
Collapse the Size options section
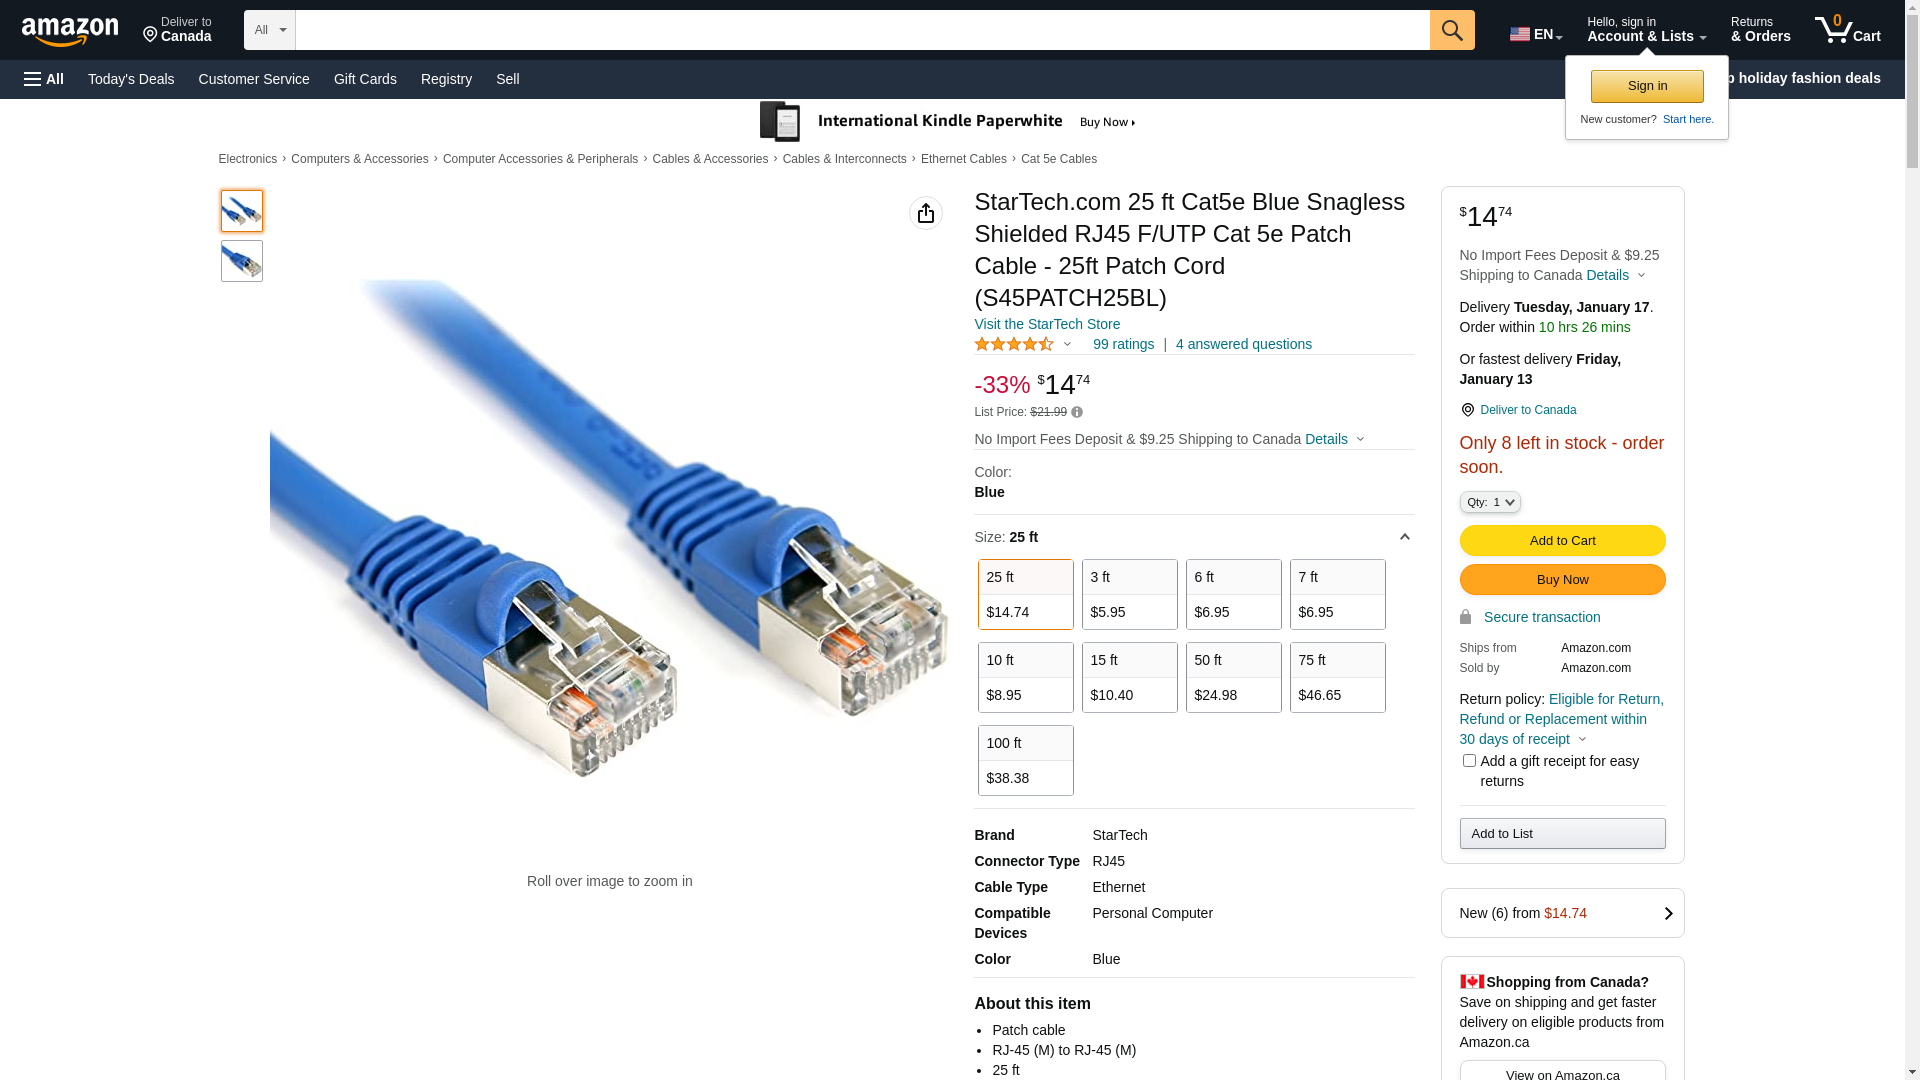point(1404,537)
